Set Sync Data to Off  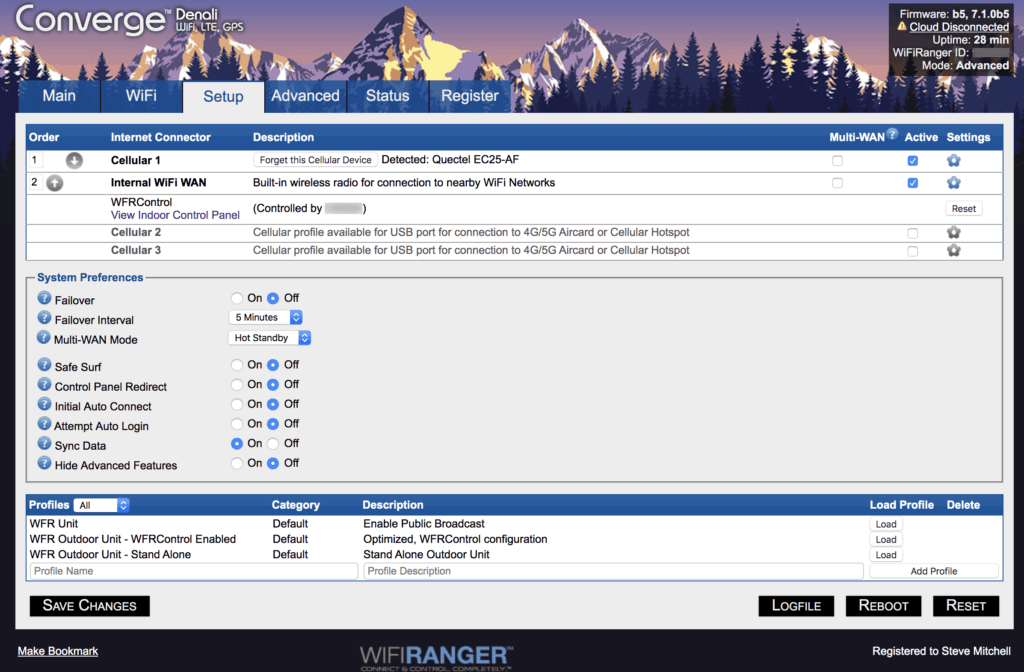click(x=273, y=443)
